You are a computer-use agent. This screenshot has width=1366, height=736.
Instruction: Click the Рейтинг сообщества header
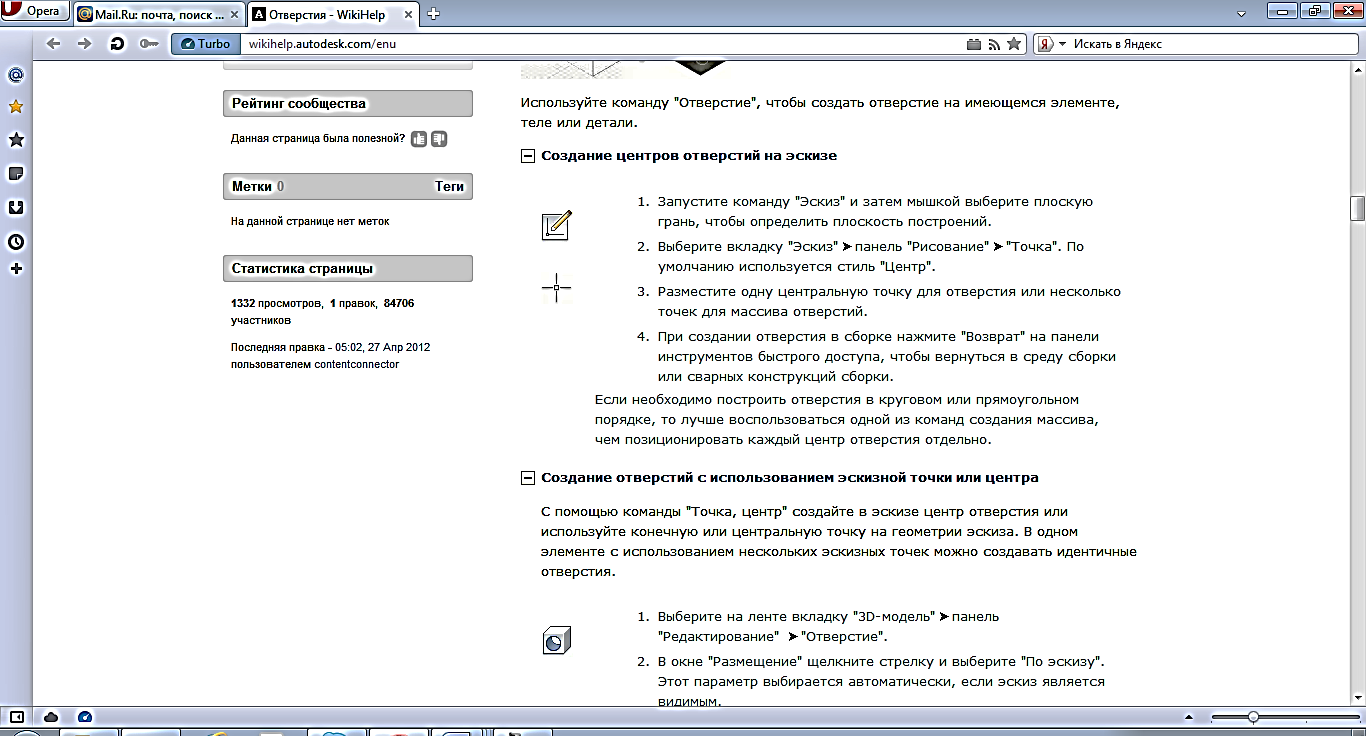coord(348,103)
